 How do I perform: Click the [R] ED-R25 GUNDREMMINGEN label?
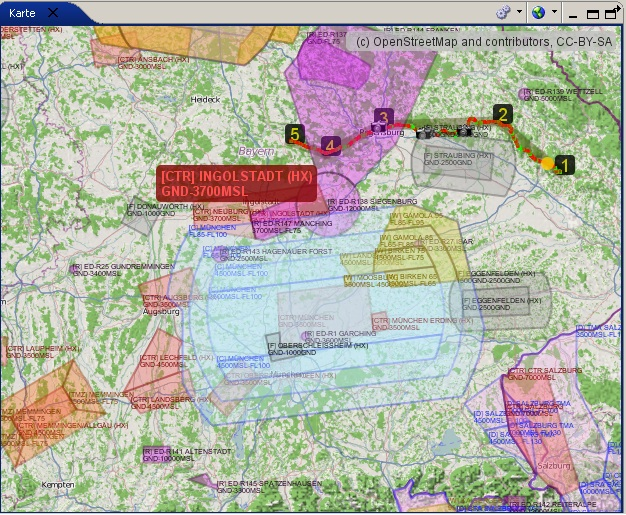pyautogui.click(x=123, y=270)
